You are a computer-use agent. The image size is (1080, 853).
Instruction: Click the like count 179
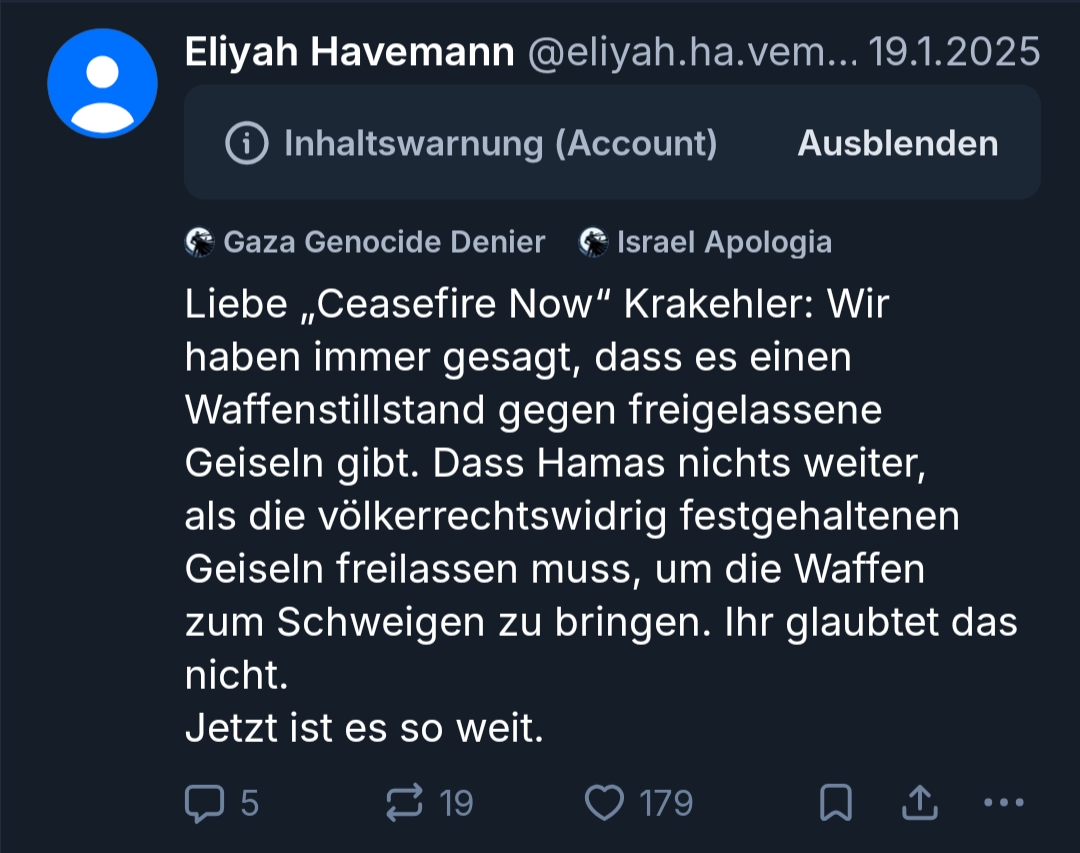pos(667,803)
